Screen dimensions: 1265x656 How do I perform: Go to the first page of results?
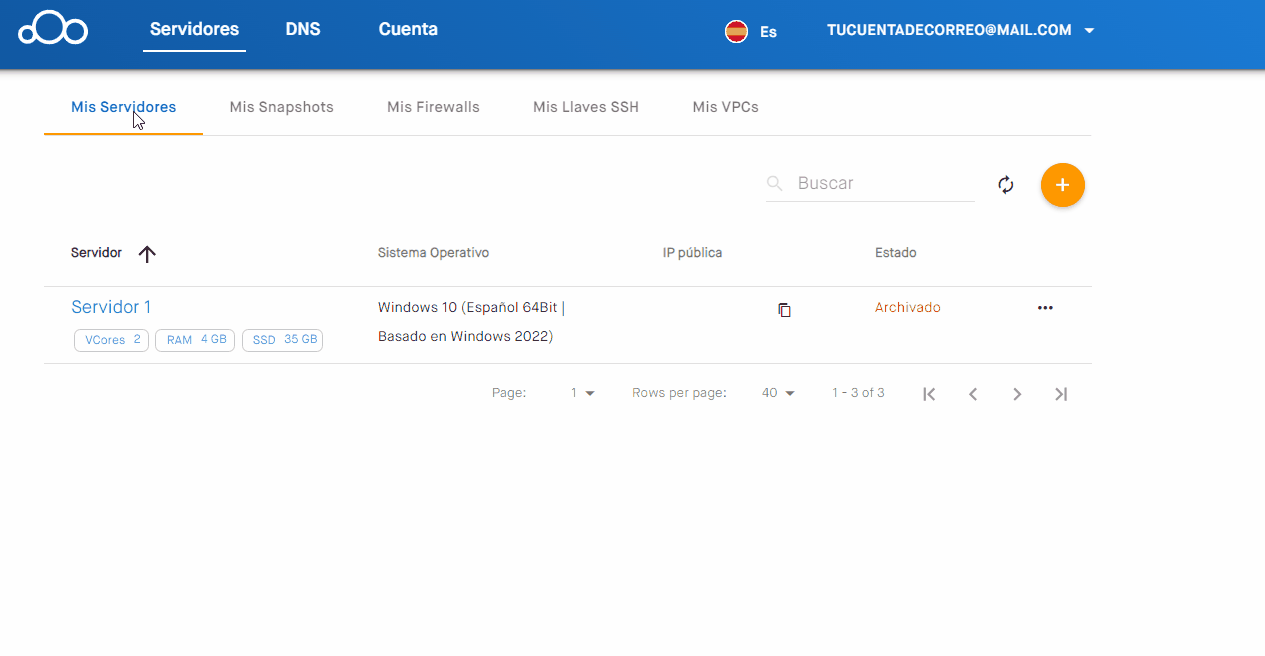tap(929, 394)
